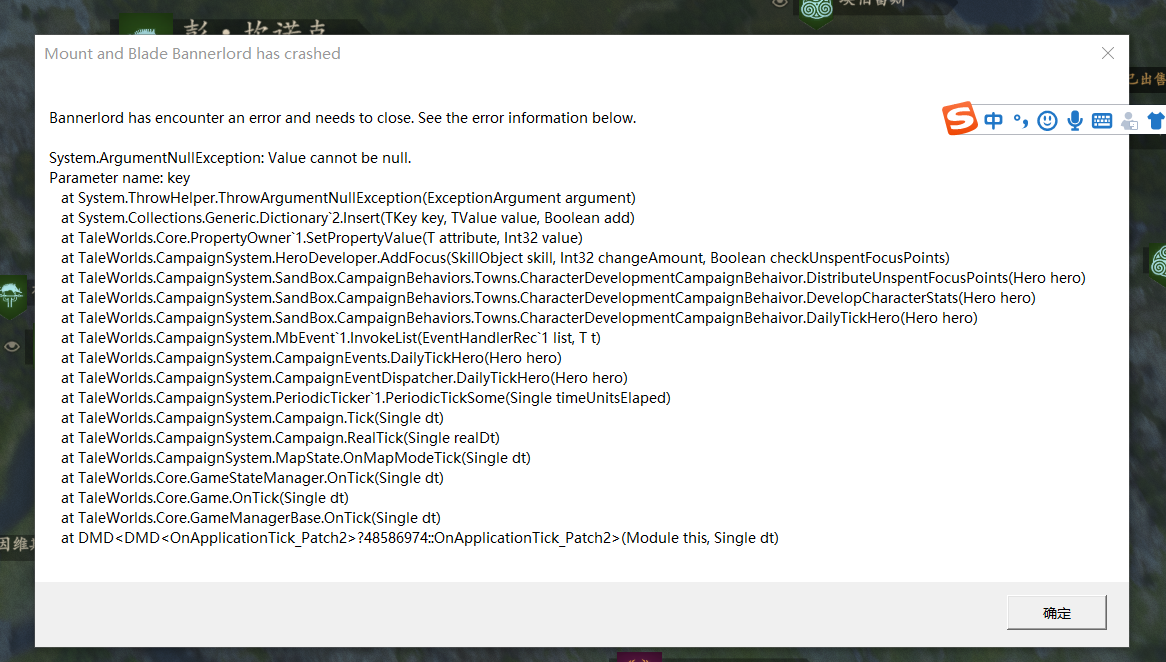Click the Game.OnTick(Single dt) trace line

point(204,498)
